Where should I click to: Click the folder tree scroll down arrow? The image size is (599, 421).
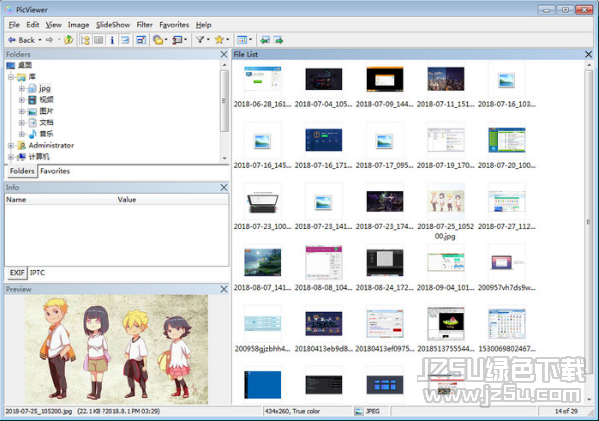(x=225, y=158)
